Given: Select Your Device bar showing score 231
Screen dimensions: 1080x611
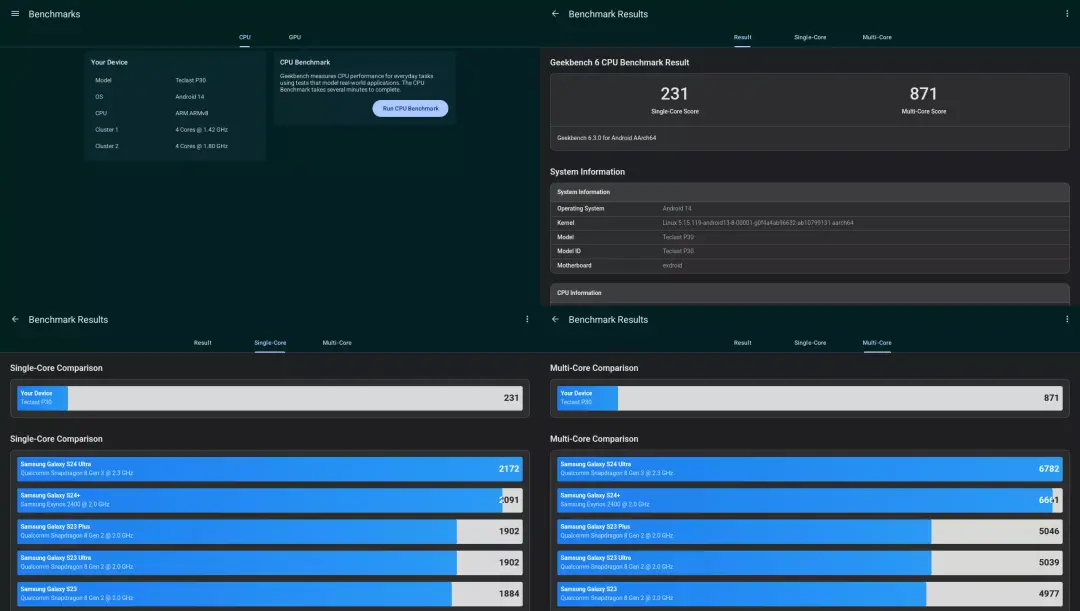Looking at the screenshot, I should (269, 398).
